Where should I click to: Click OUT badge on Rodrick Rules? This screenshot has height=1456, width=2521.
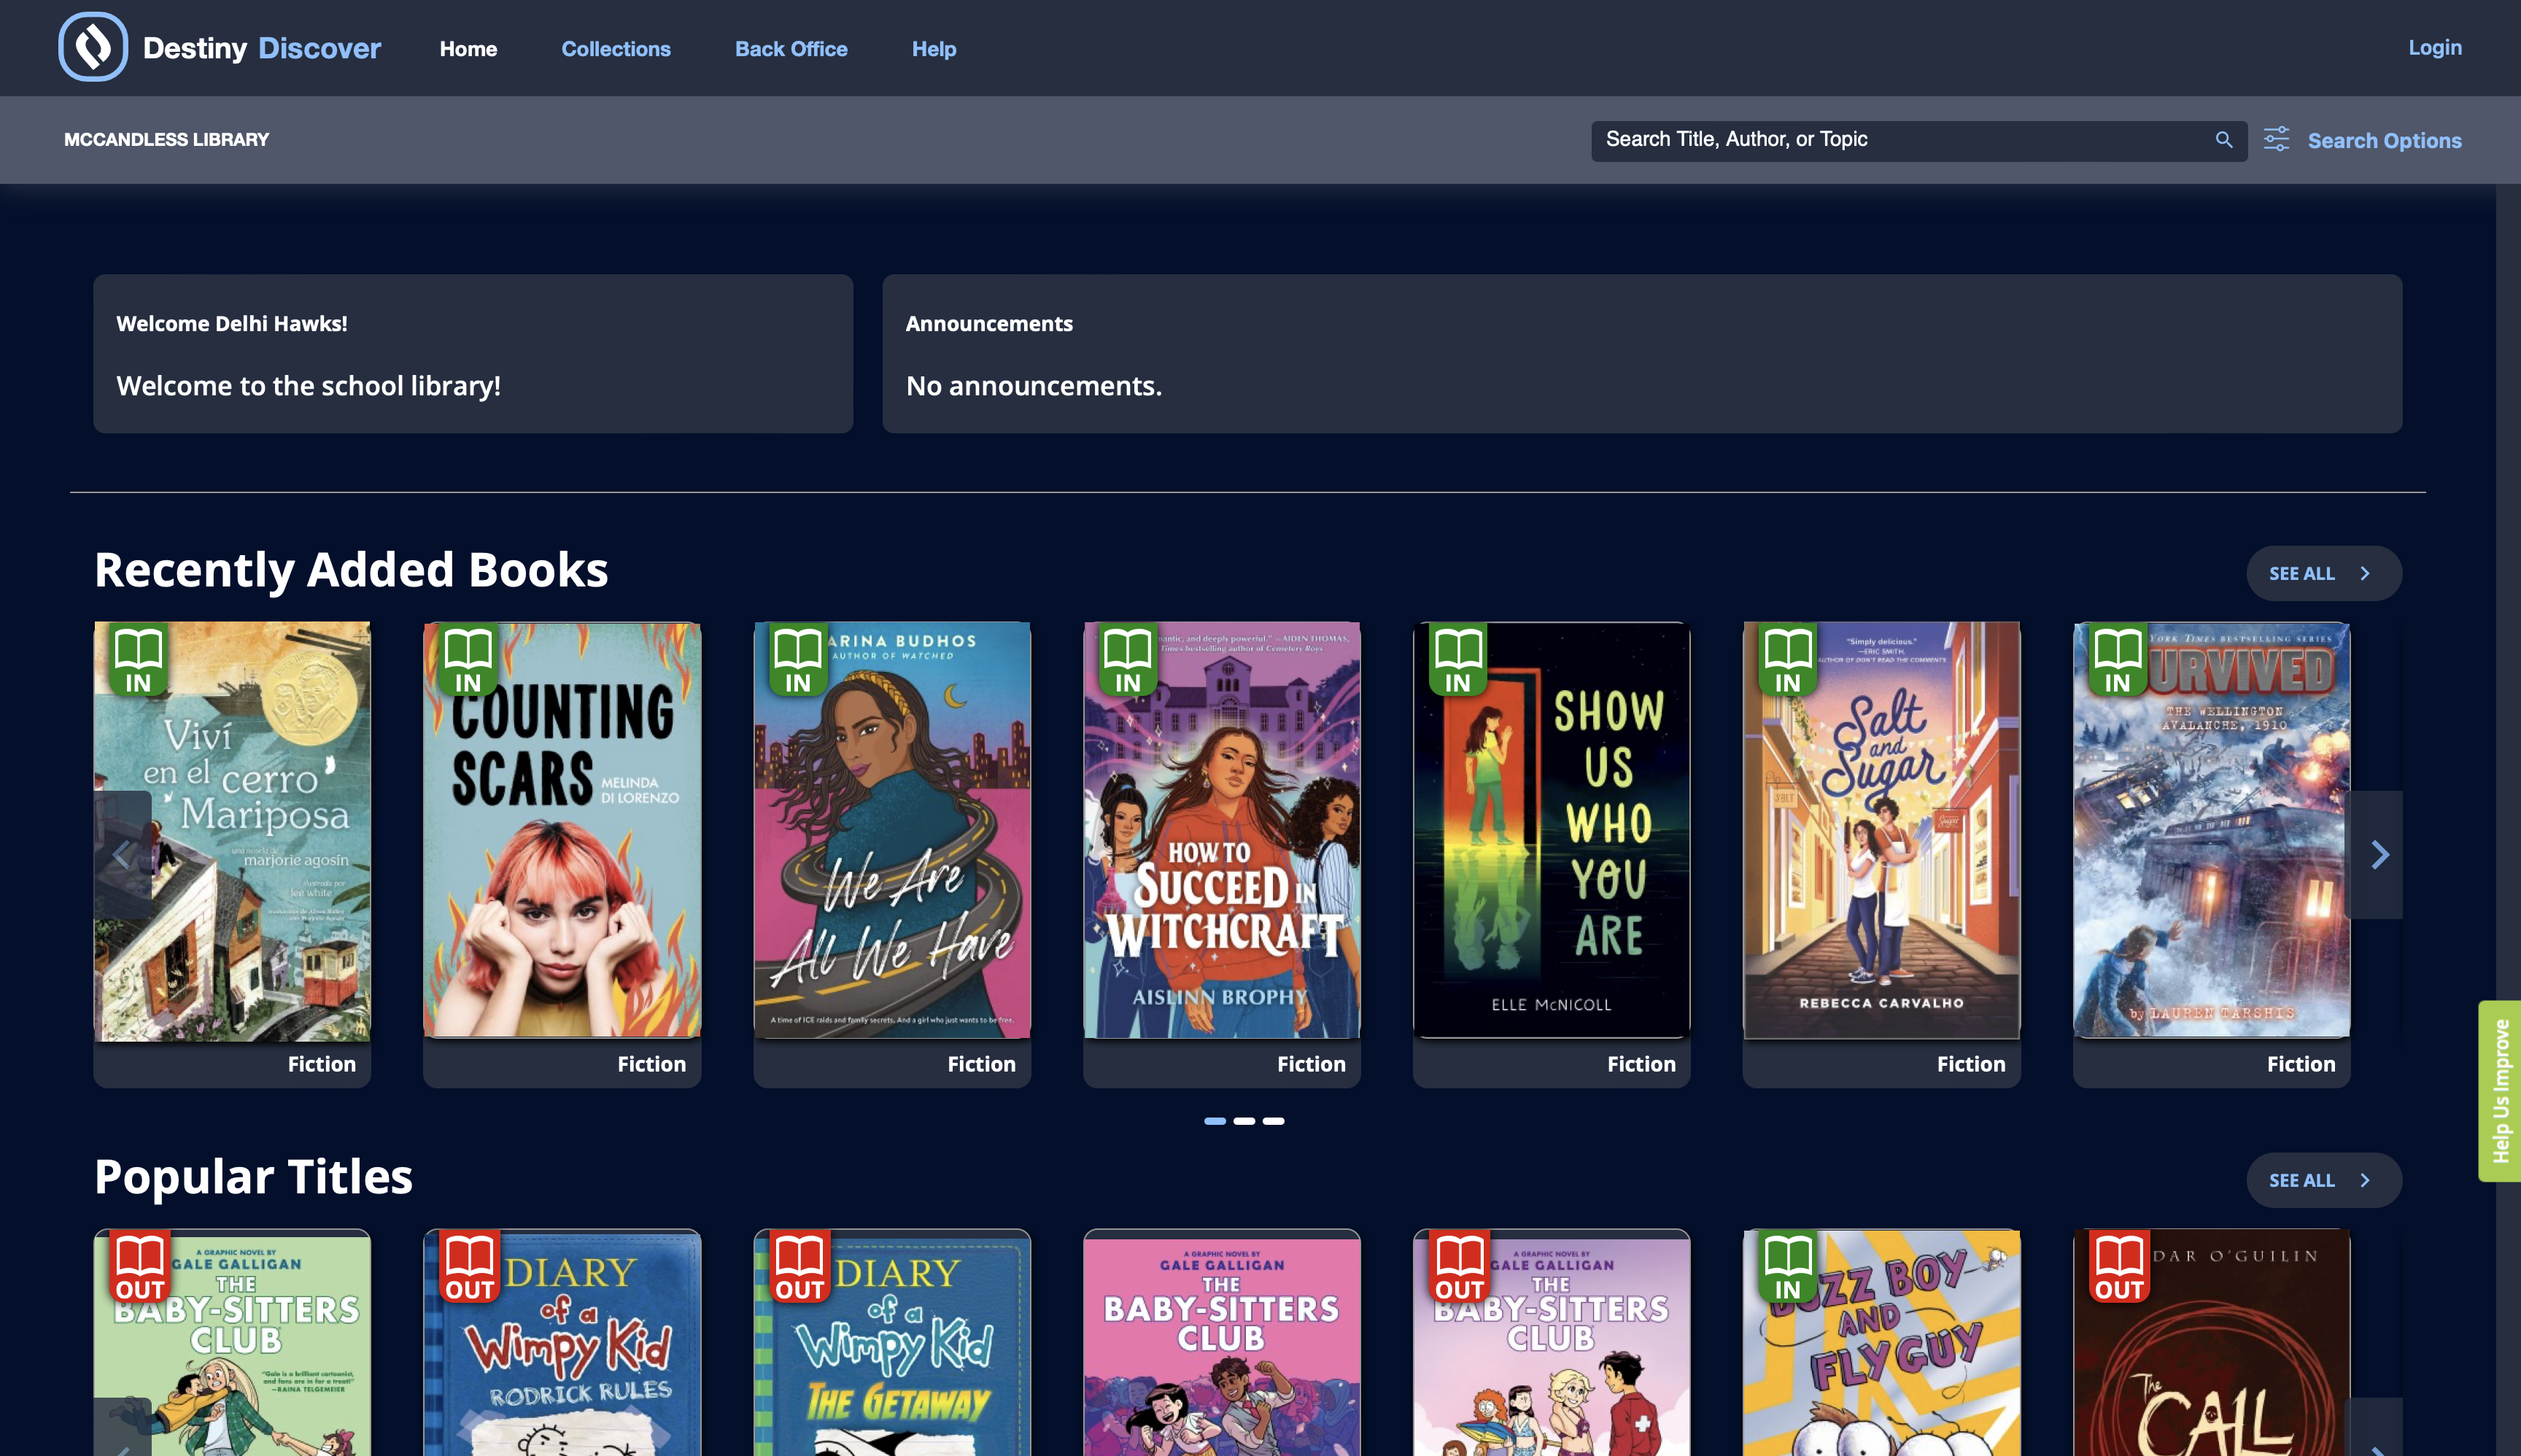pos(469,1268)
